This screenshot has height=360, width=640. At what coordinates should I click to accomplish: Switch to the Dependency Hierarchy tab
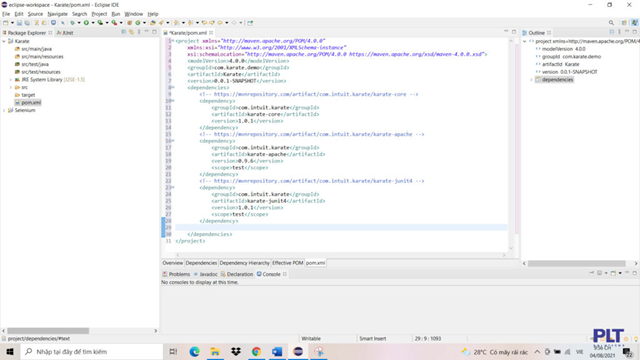tap(244, 263)
